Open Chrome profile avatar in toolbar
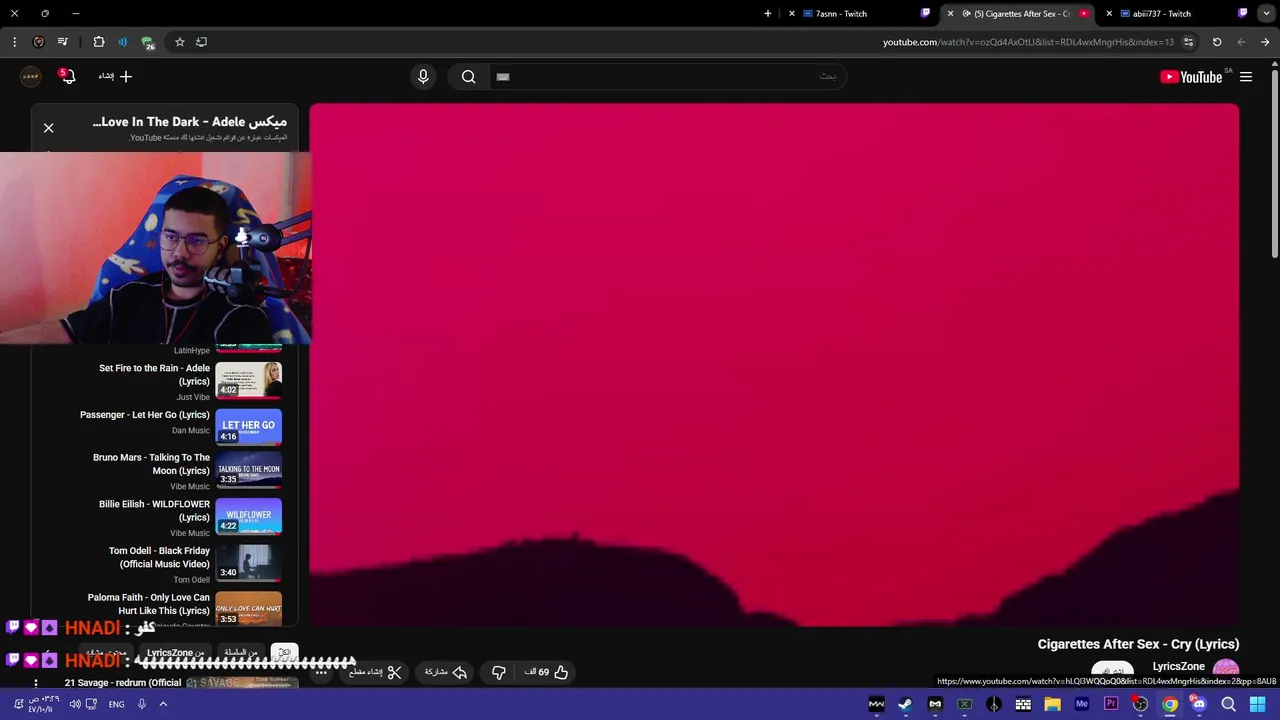Image resolution: width=1280 pixels, height=720 pixels. click(x=38, y=42)
